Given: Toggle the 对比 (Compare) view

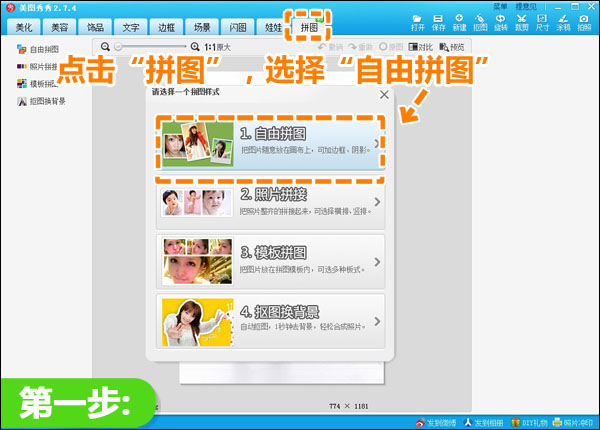Looking at the screenshot, I should [x=421, y=47].
